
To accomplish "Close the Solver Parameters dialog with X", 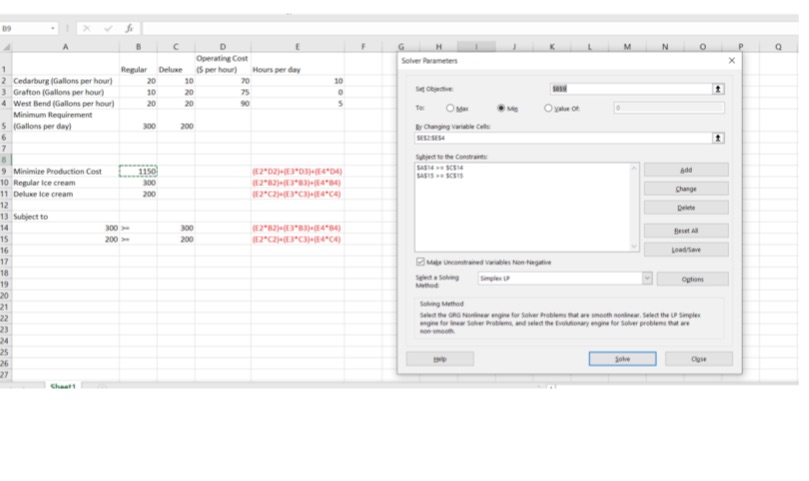I will 732,60.
